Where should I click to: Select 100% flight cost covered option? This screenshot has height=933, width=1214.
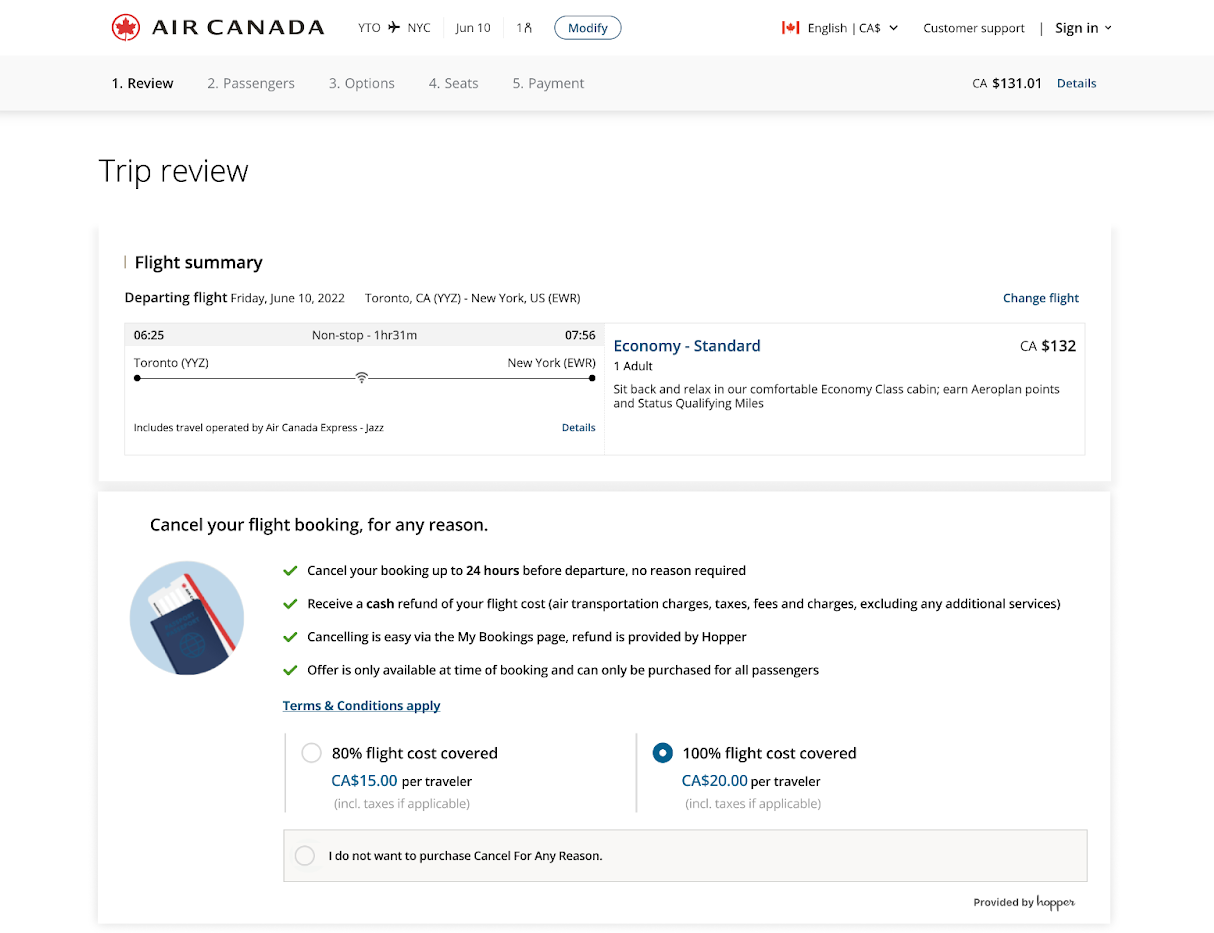pyautogui.click(x=662, y=753)
